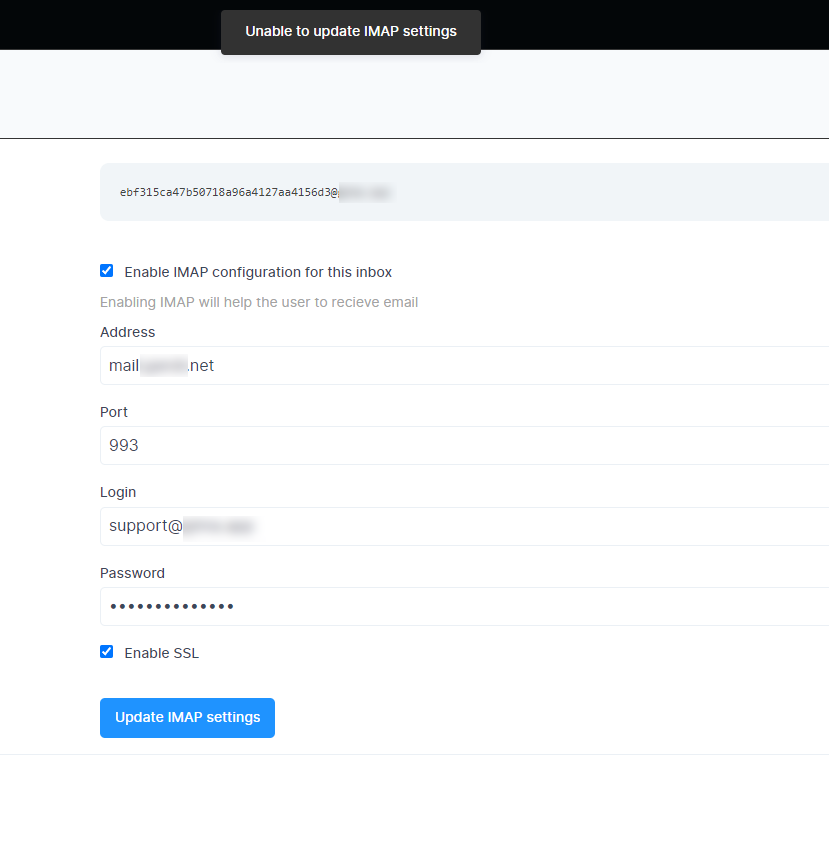The image size is (829, 860).
Task: Toggle Enable IMAP configuration for this inbox checkbox
Action: pyautogui.click(x=106, y=271)
